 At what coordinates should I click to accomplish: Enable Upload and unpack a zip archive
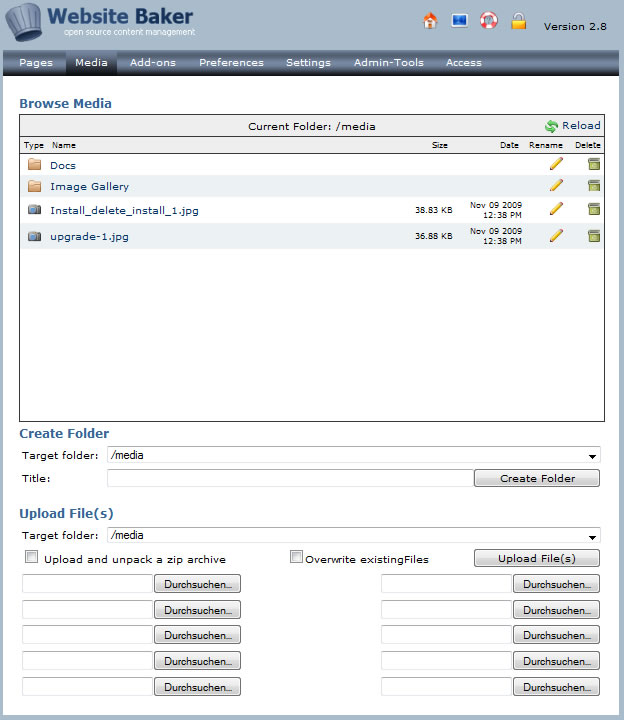[x=31, y=557]
